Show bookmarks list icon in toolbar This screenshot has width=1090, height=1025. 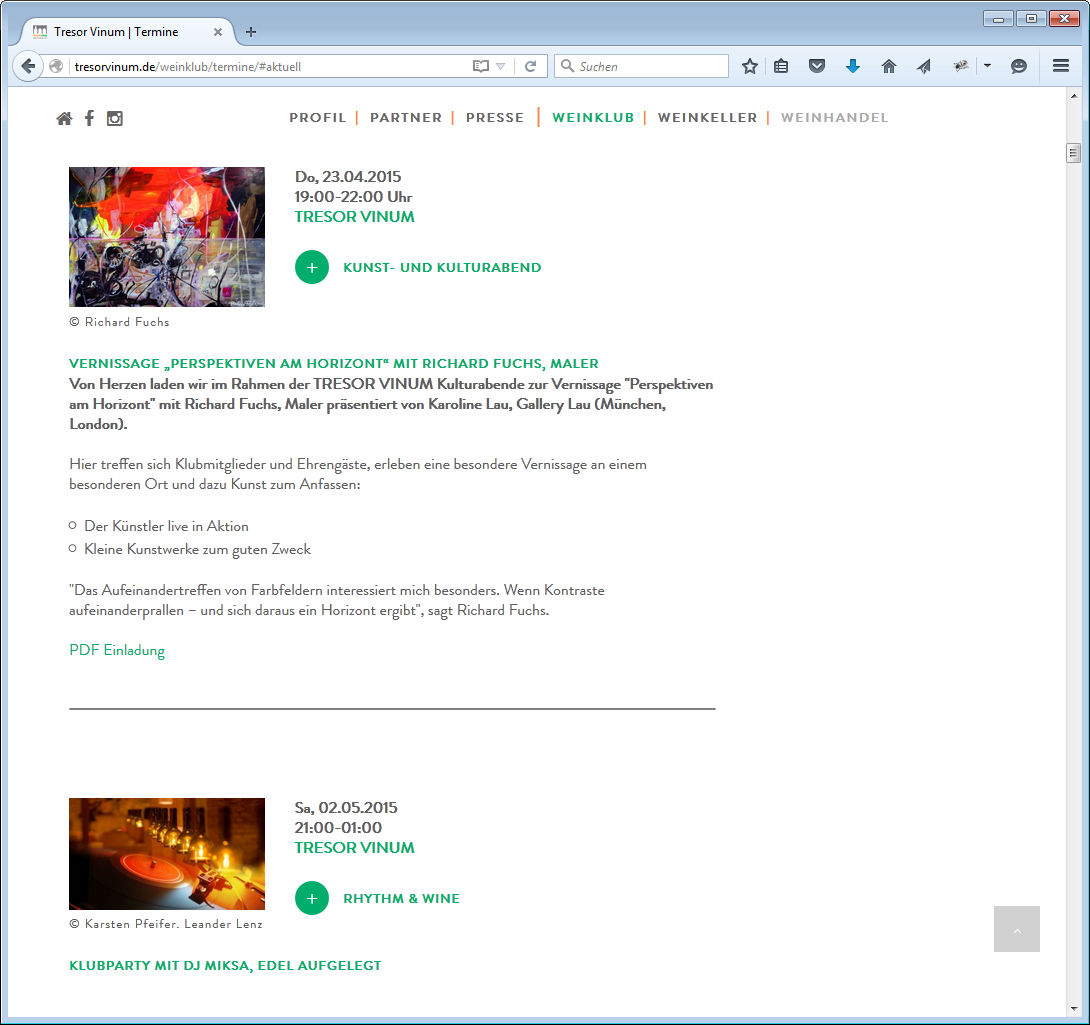click(x=781, y=66)
